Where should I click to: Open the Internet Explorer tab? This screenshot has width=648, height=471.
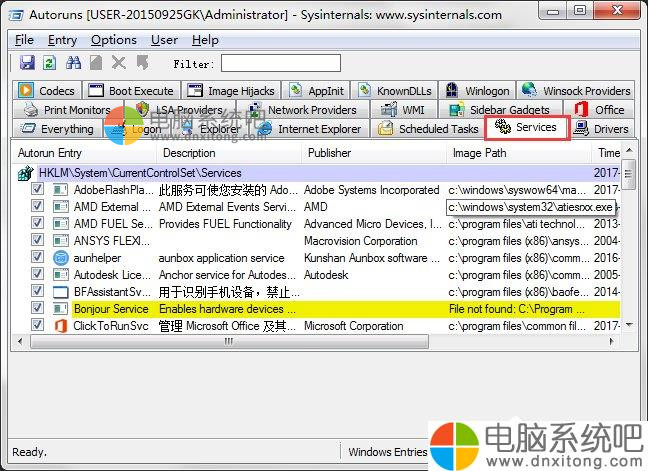click(x=309, y=128)
